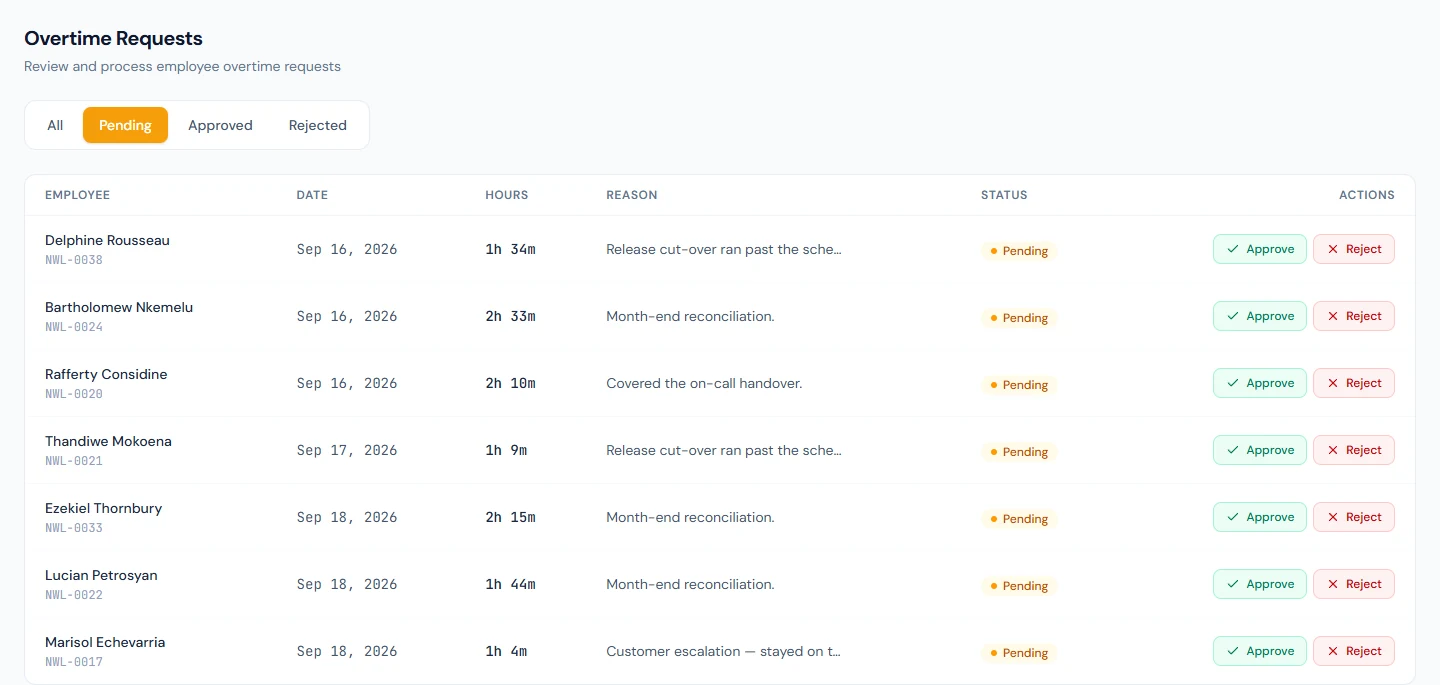Click employee ID NWL-0038
This screenshot has height=685, width=1440.
(74, 260)
